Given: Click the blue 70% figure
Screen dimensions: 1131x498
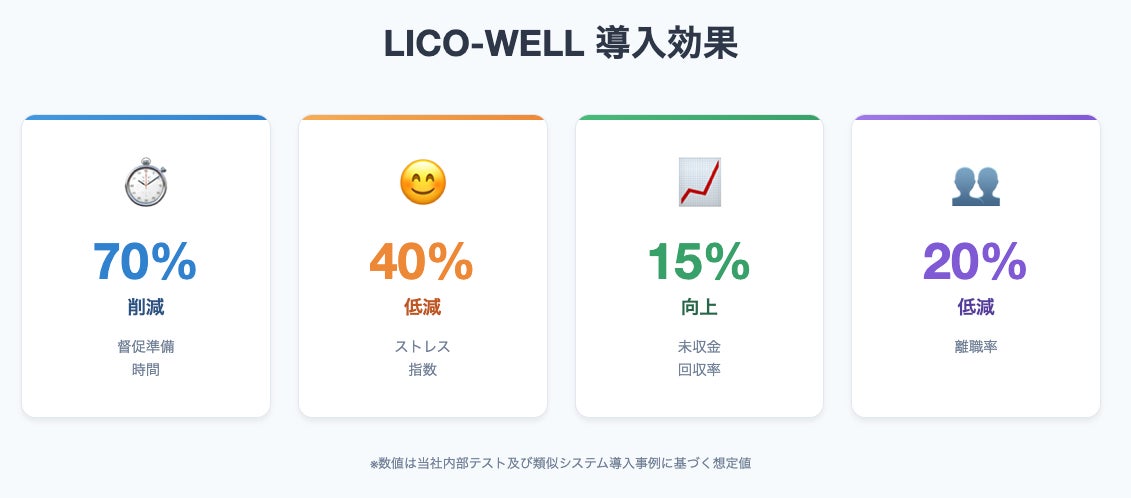Looking at the screenshot, I should (145, 262).
